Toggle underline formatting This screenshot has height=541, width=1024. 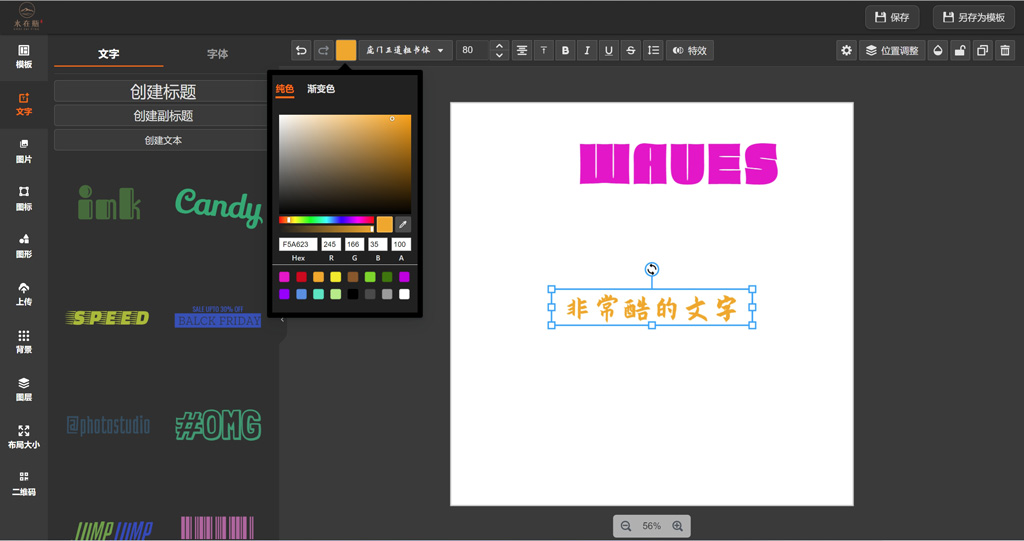pos(609,50)
